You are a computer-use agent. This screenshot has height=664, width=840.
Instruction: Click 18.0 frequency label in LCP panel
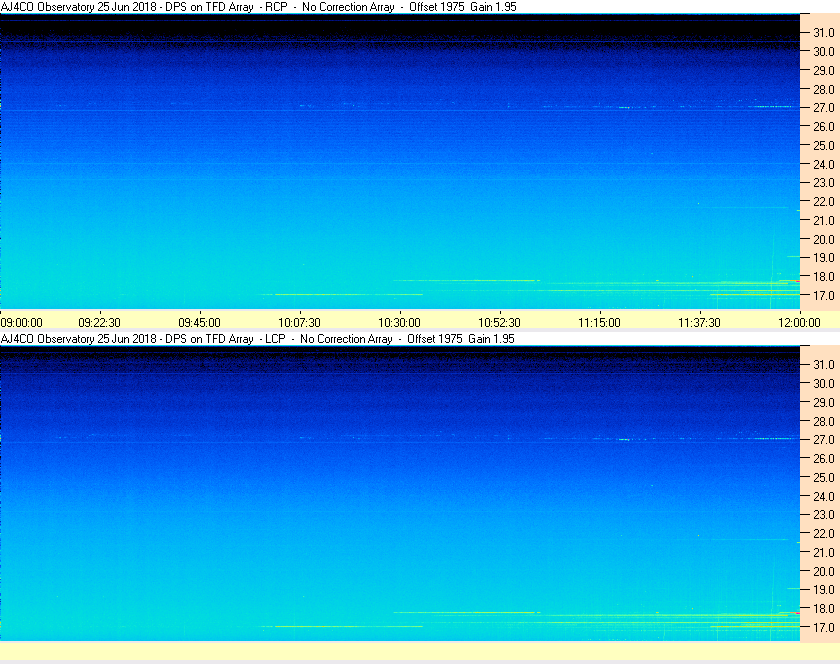824,608
